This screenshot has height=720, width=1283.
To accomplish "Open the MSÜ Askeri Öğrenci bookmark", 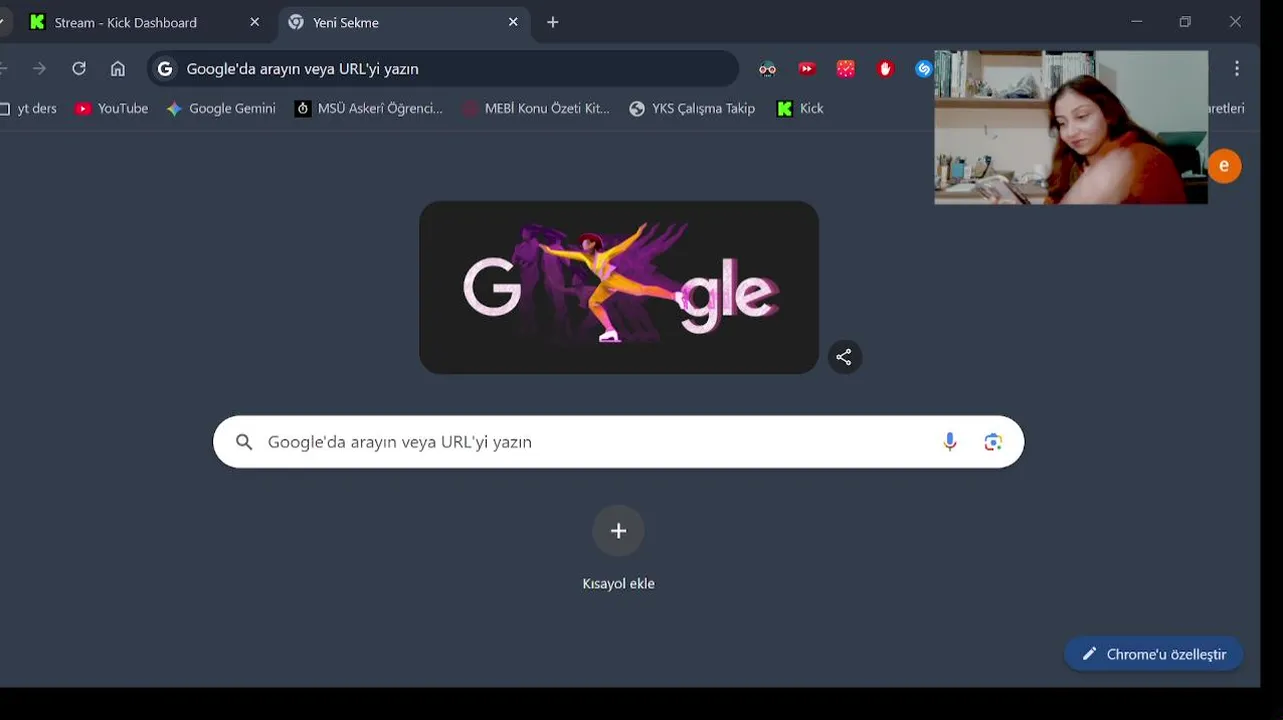I will 369,109.
